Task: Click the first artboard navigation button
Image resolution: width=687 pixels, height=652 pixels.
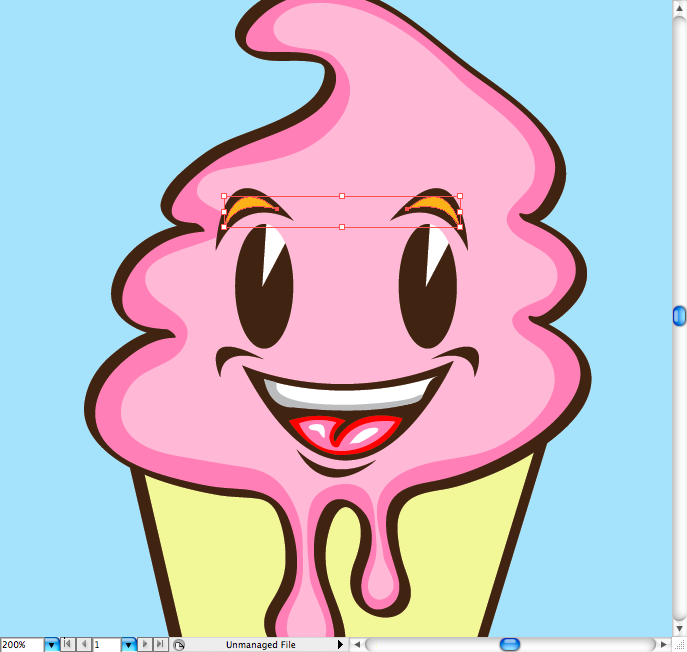Action: coord(68,645)
